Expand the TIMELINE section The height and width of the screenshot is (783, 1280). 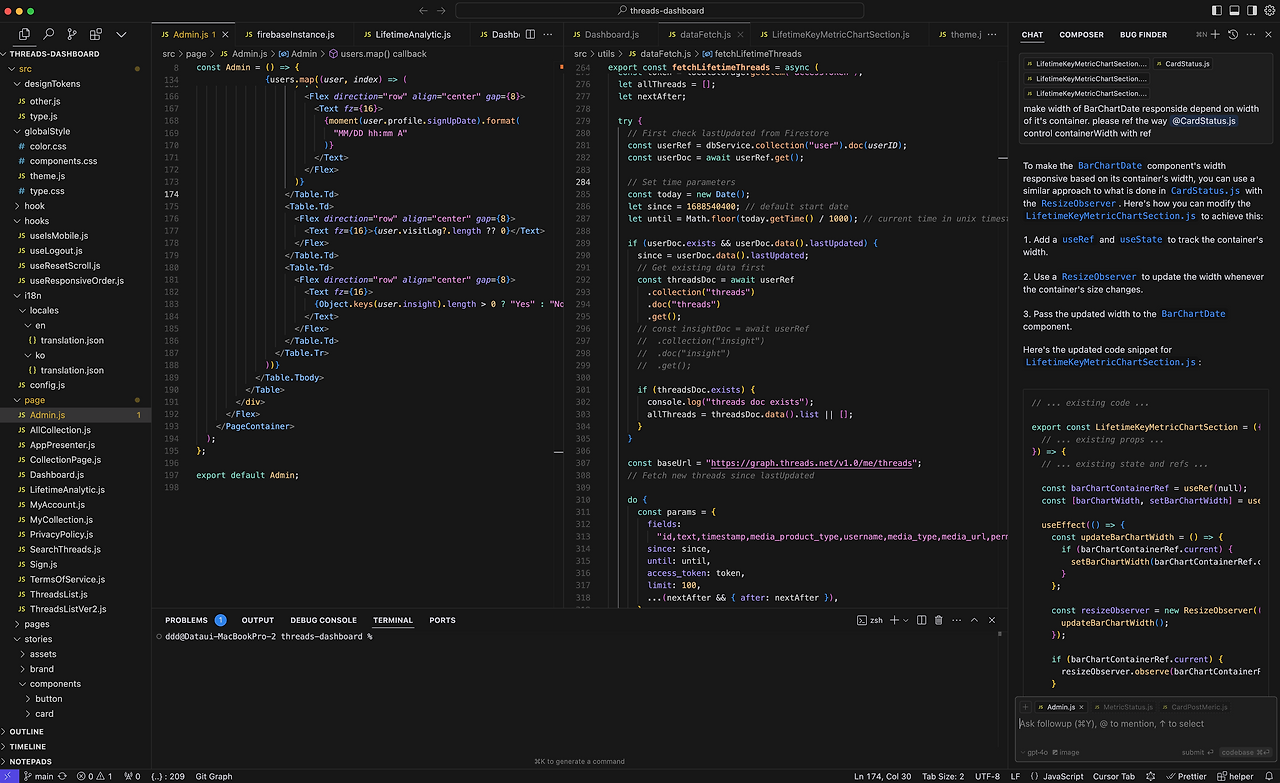click(75, 747)
